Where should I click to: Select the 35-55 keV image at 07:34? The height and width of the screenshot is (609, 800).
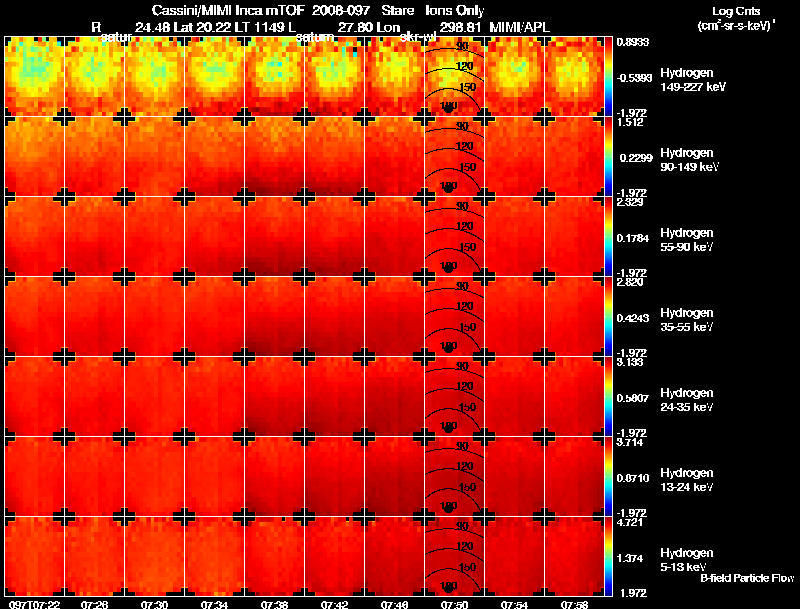click(x=214, y=317)
